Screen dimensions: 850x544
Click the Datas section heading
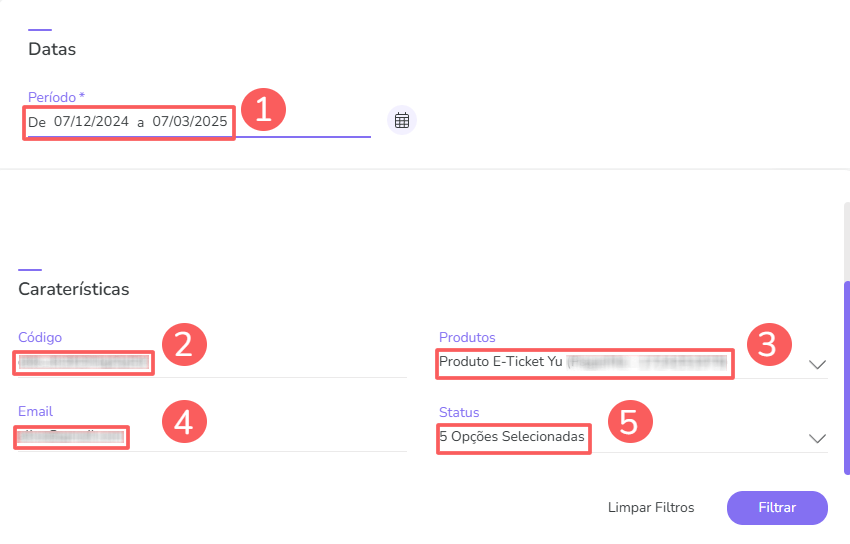[x=52, y=48]
